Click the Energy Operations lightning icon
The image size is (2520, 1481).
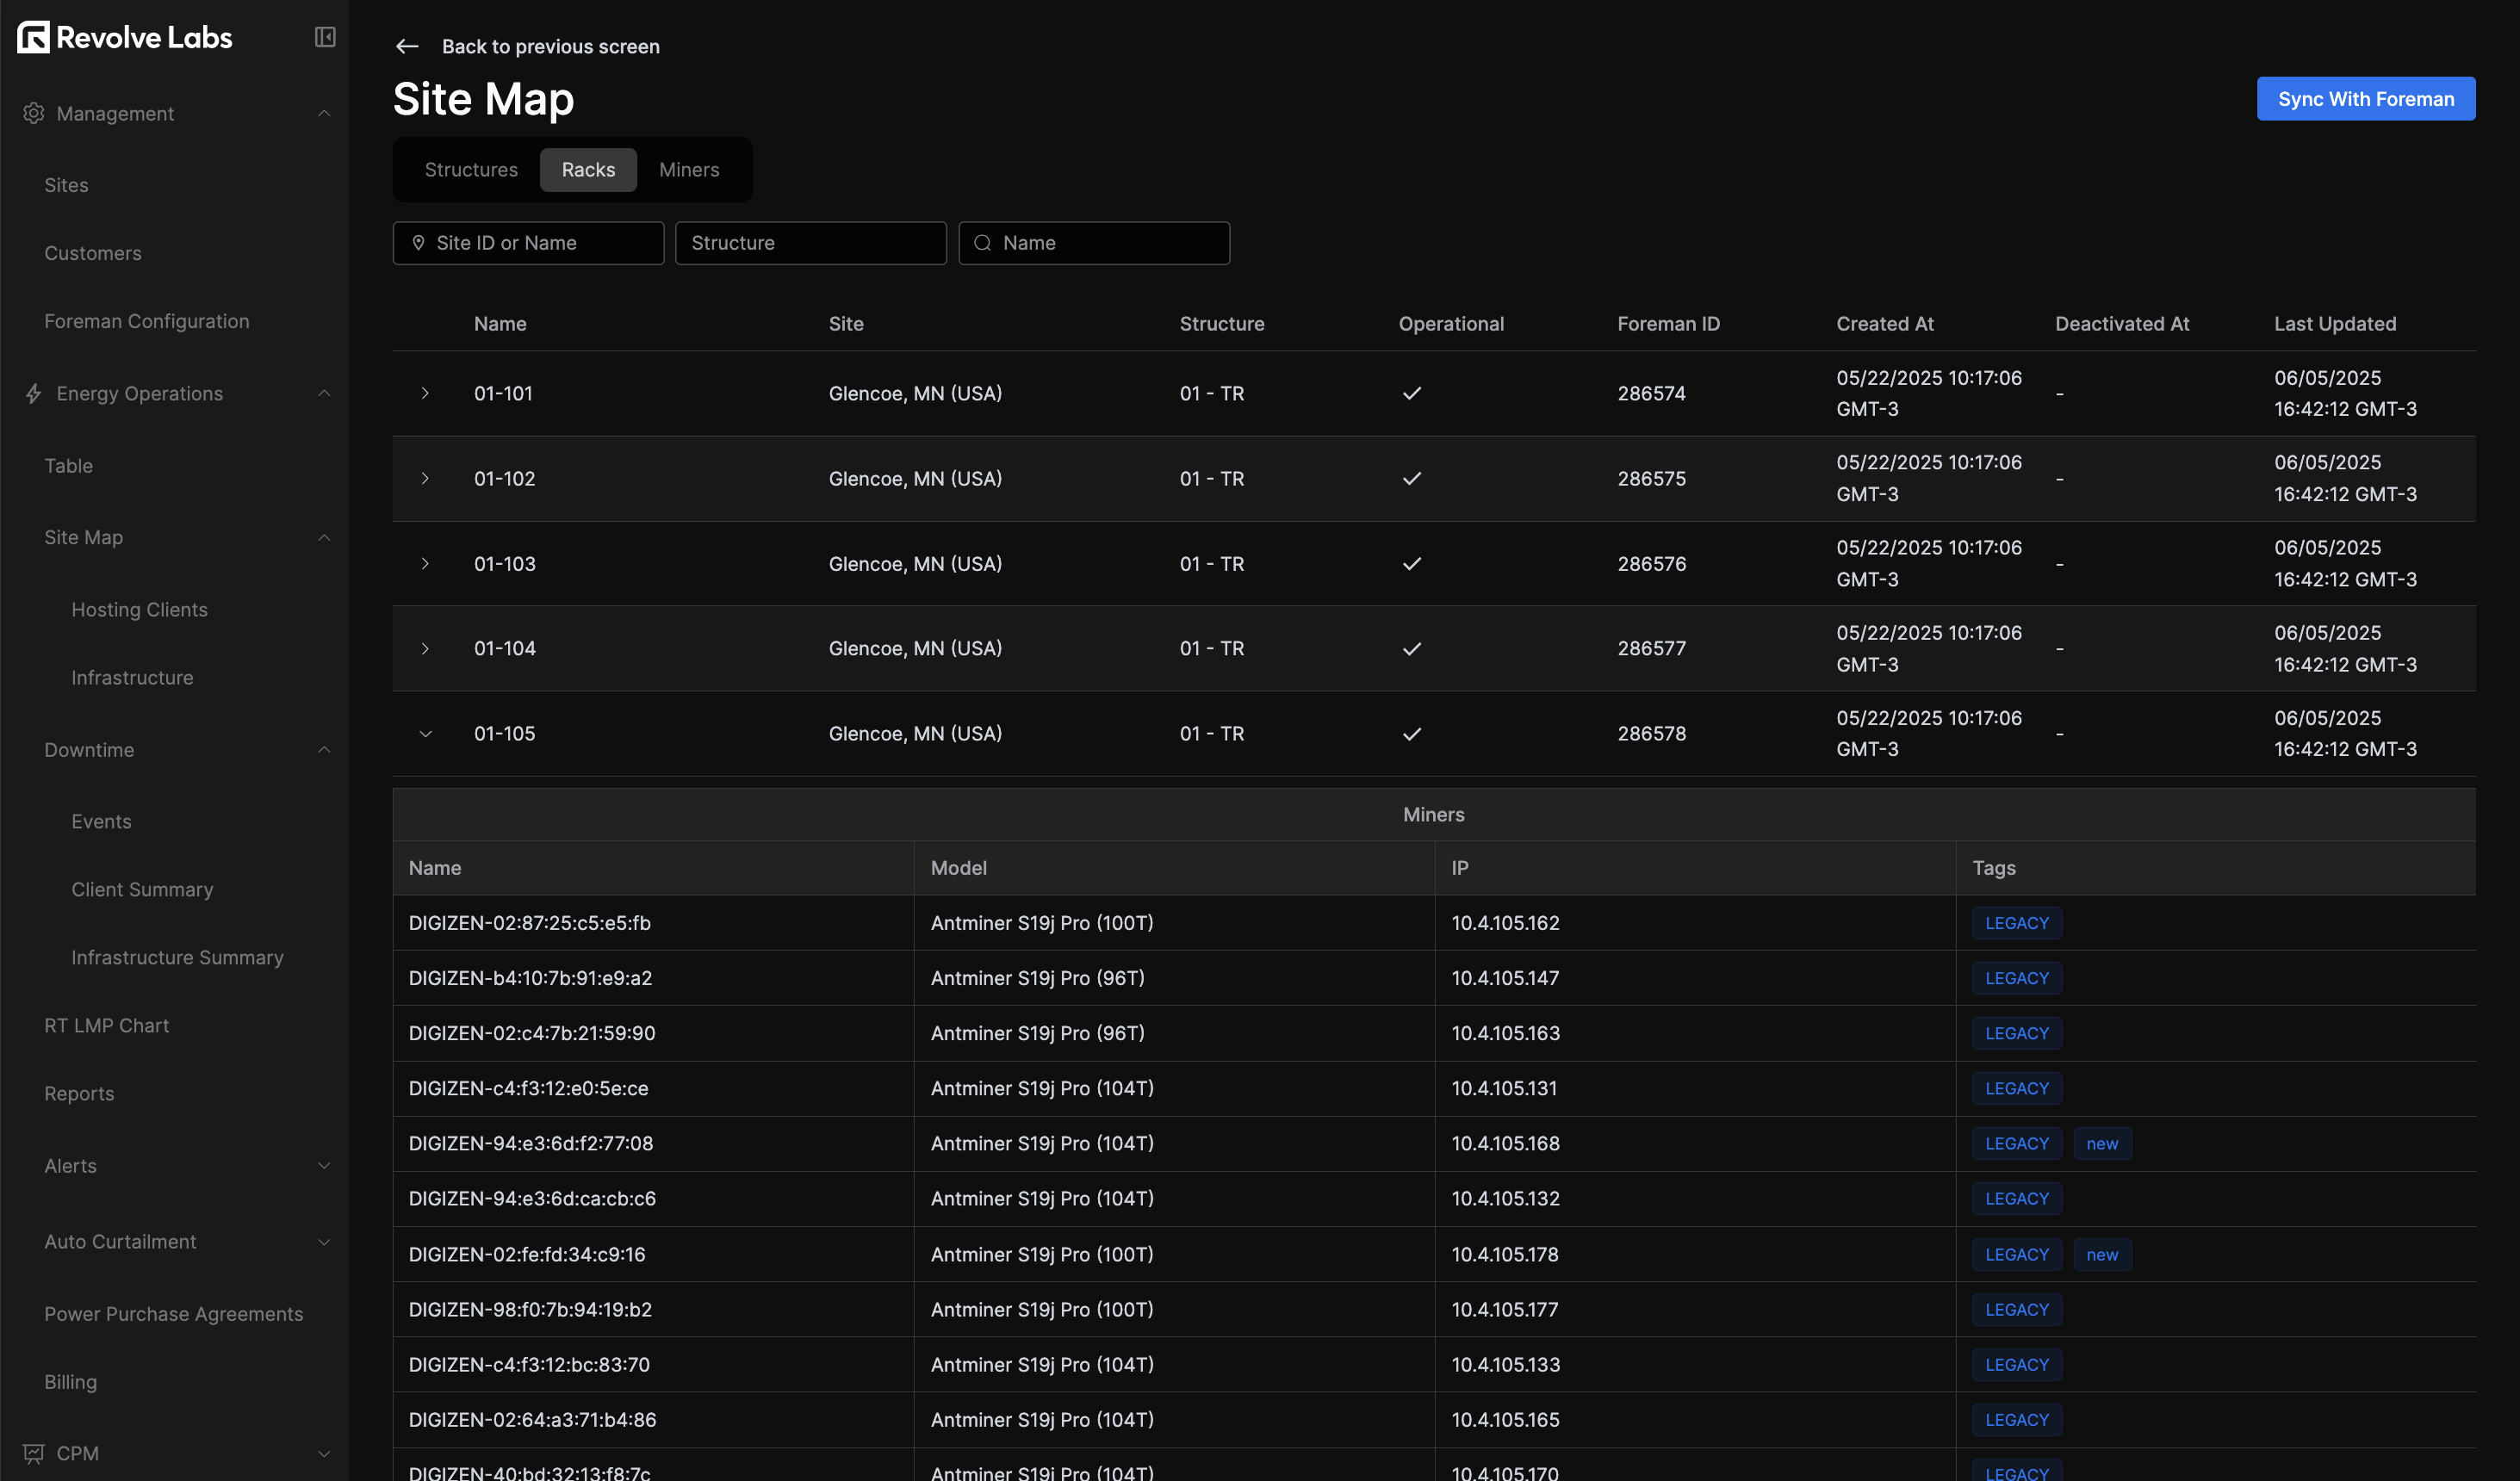coord(34,393)
